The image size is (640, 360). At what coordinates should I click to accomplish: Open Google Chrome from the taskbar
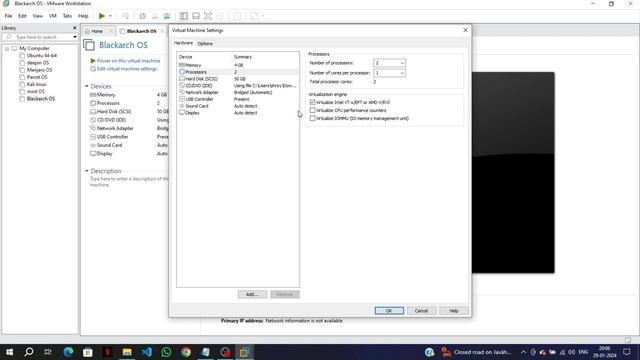click(x=186, y=352)
